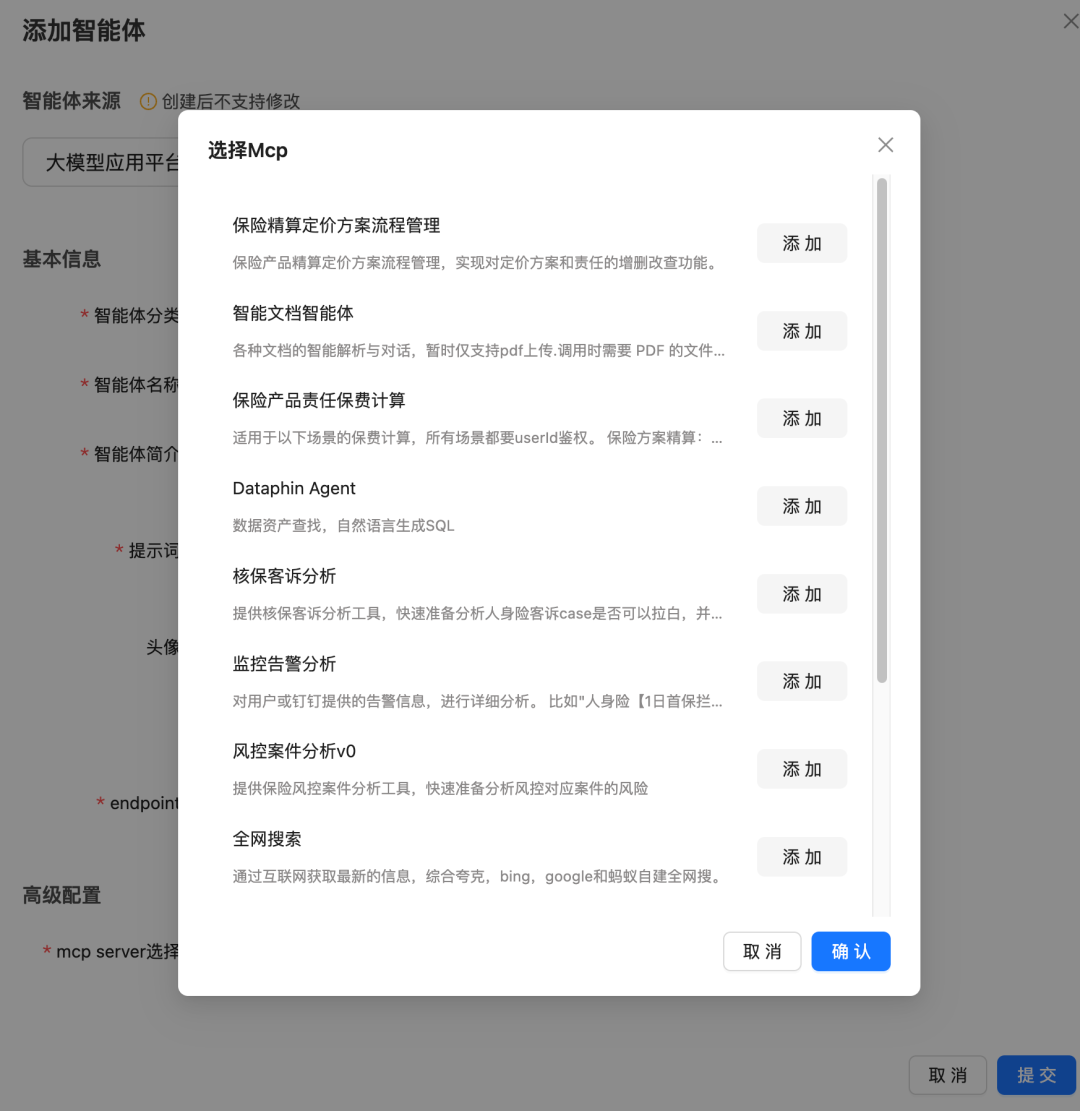Add the 监控告警分析 MCP server

click(x=801, y=681)
